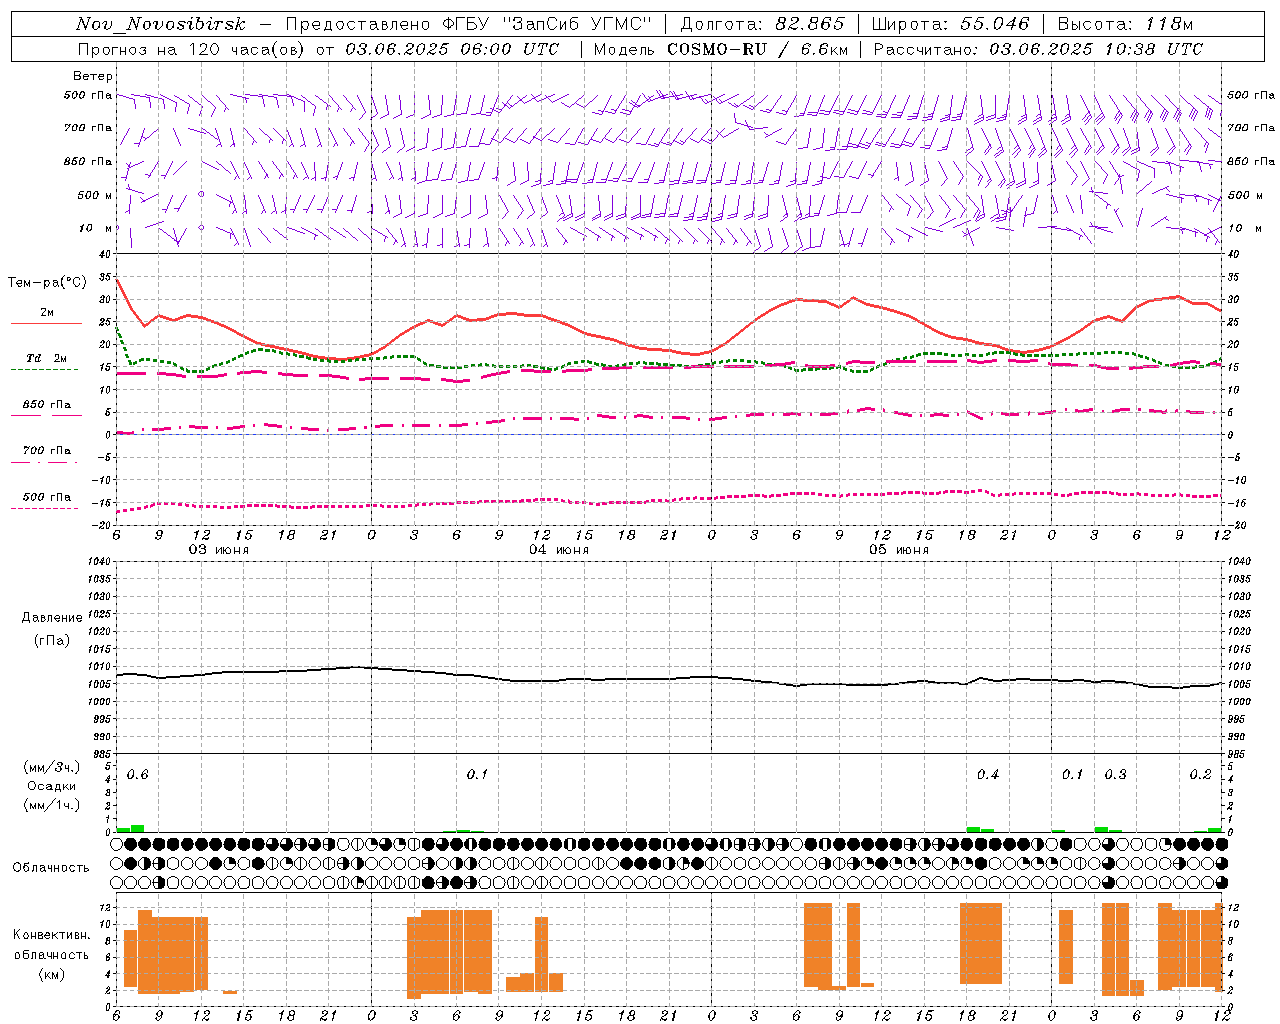Click the 0.6 precipitation amount
Screen dimensions: 1280x1024
pyautogui.click(x=137, y=775)
